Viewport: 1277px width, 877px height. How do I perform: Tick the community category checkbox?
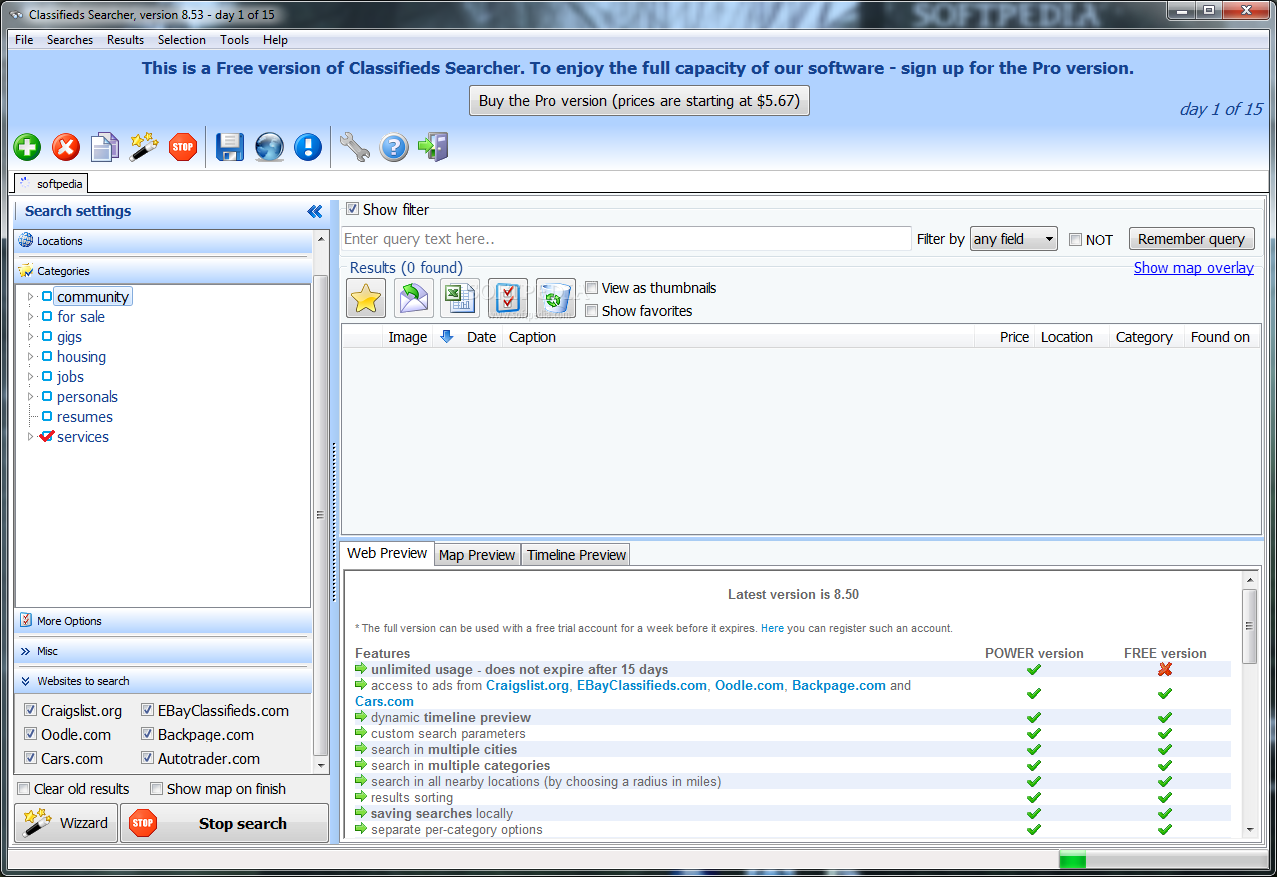[x=47, y=297]
